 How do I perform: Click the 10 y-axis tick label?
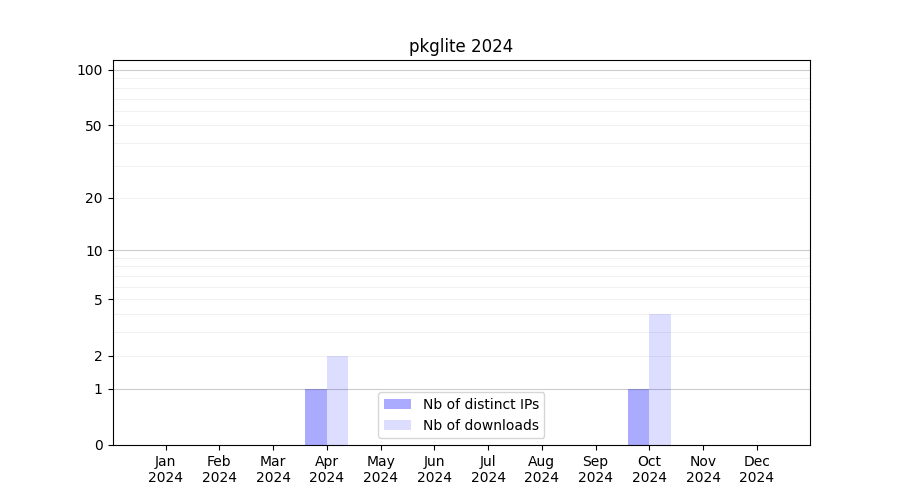click(x=94, y=251)
